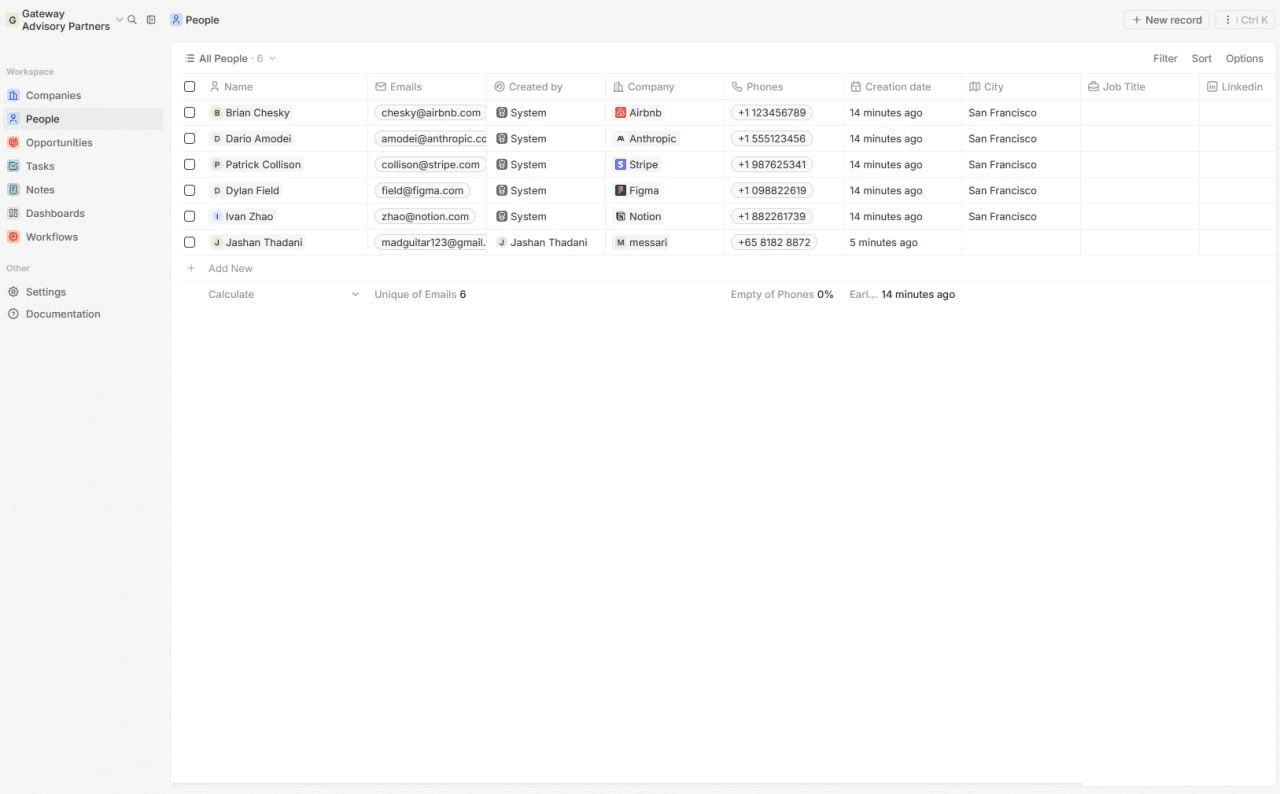Viewport: 1280px width, 794px height.
Task: Click the empty City cell for Jashan Thadani
Action: [x=1021, y=243]
